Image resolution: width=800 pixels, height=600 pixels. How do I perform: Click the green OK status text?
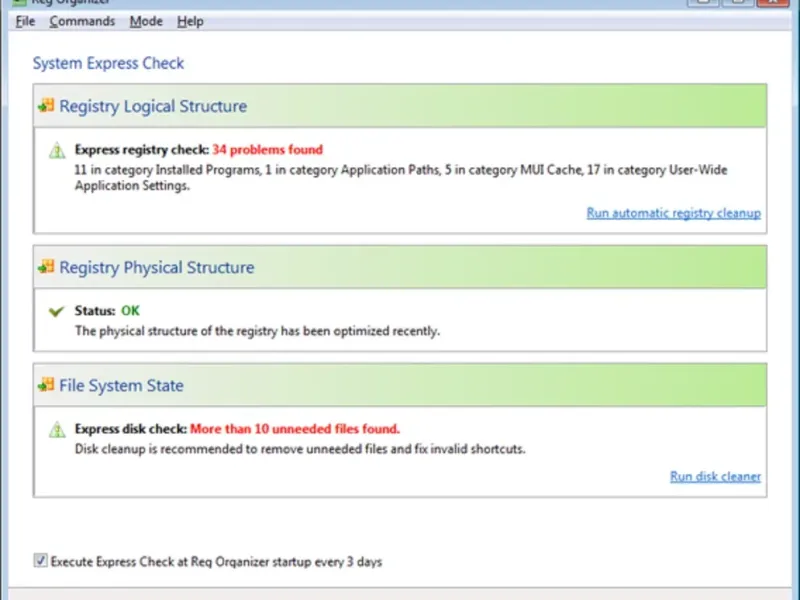click(x=130, y=311)
